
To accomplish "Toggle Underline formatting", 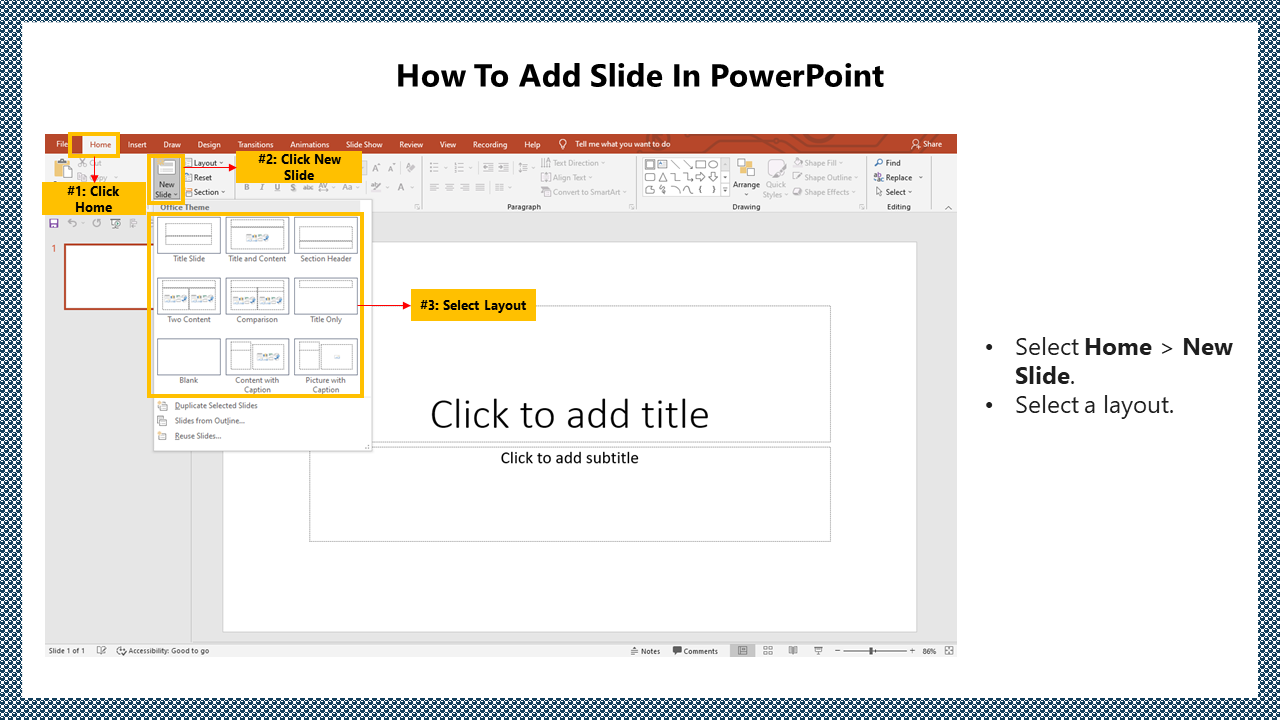I will click(x=277, y=187).
